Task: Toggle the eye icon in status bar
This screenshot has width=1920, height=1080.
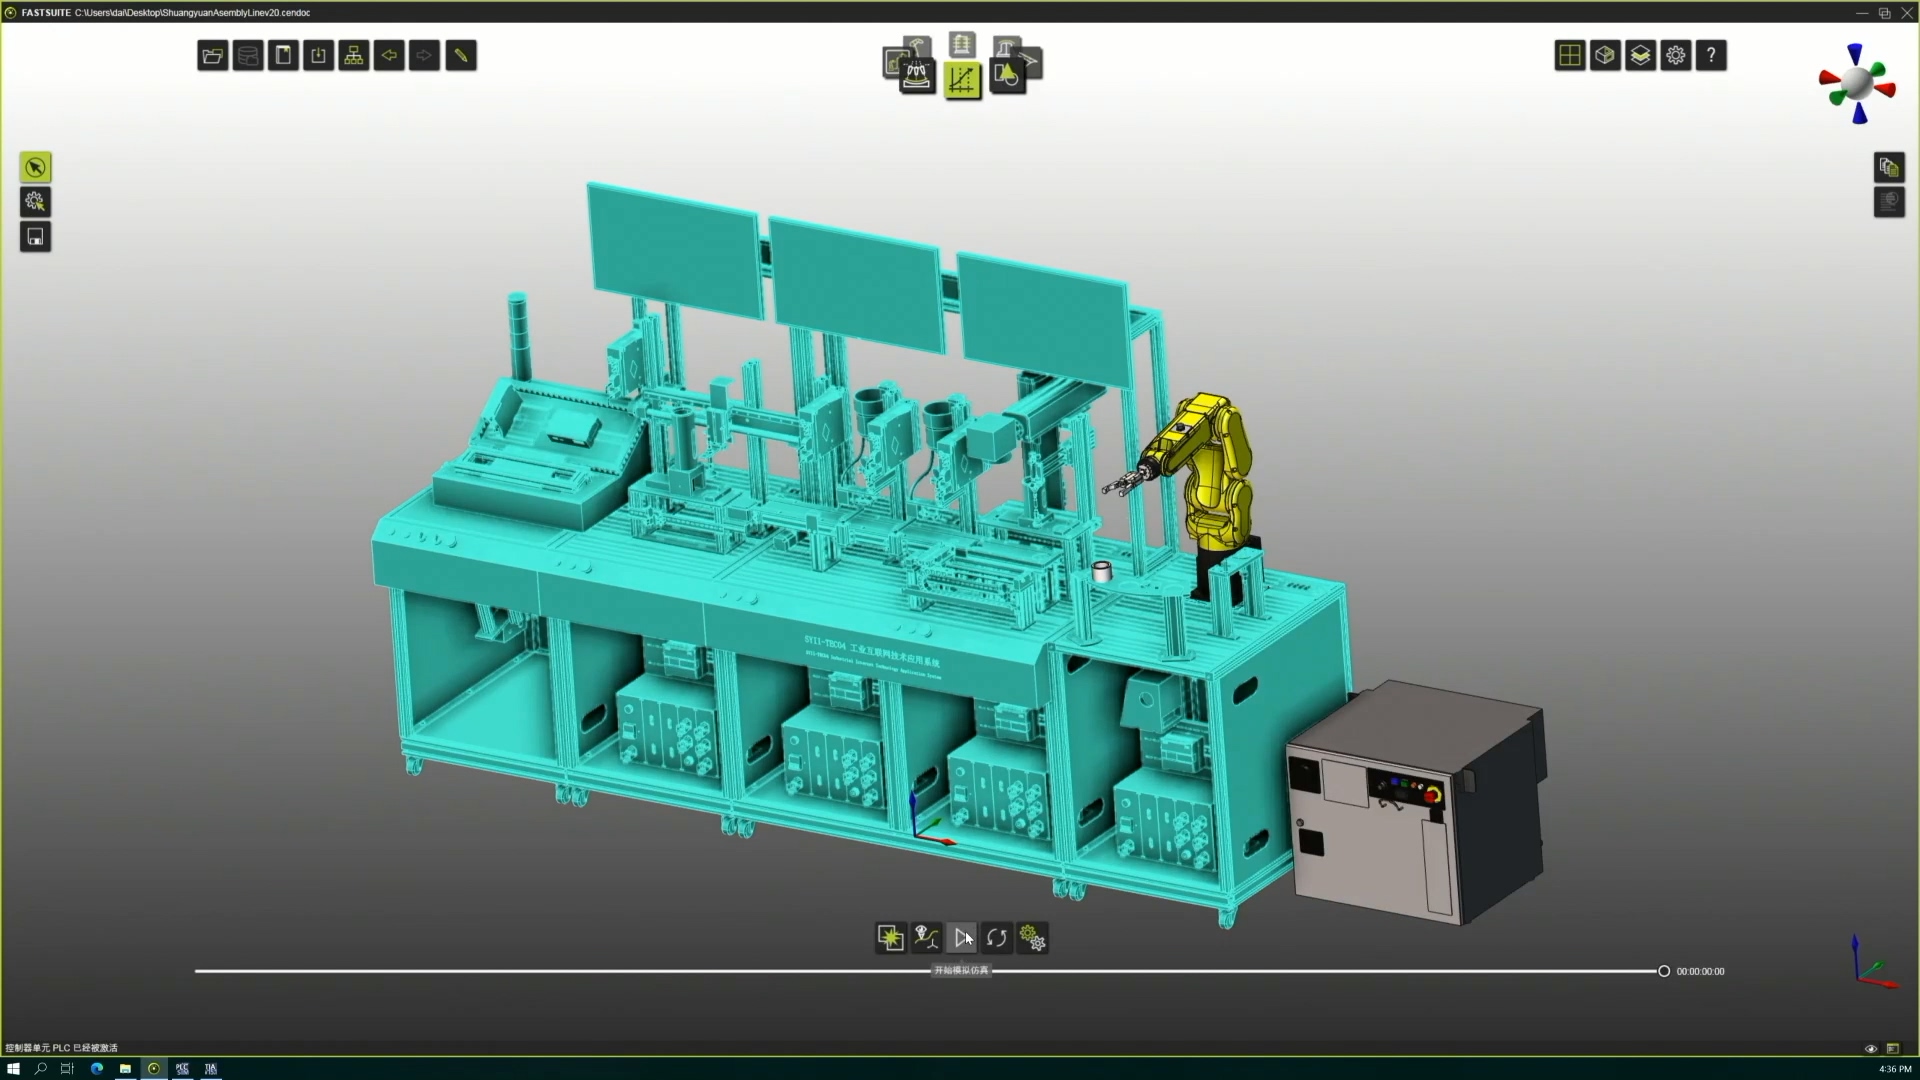Action: coord(1871,1048)
